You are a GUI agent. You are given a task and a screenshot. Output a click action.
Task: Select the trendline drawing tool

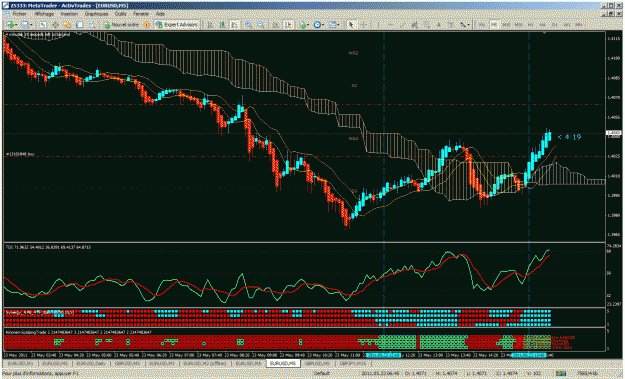tap(403, 25)
